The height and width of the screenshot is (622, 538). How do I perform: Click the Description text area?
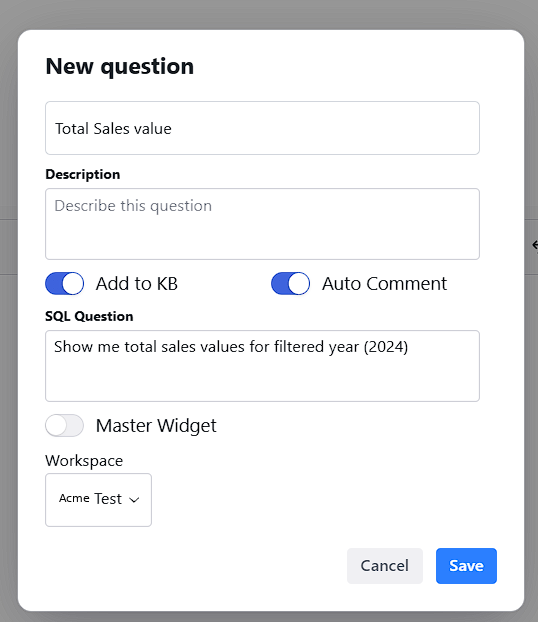(262, 224)
